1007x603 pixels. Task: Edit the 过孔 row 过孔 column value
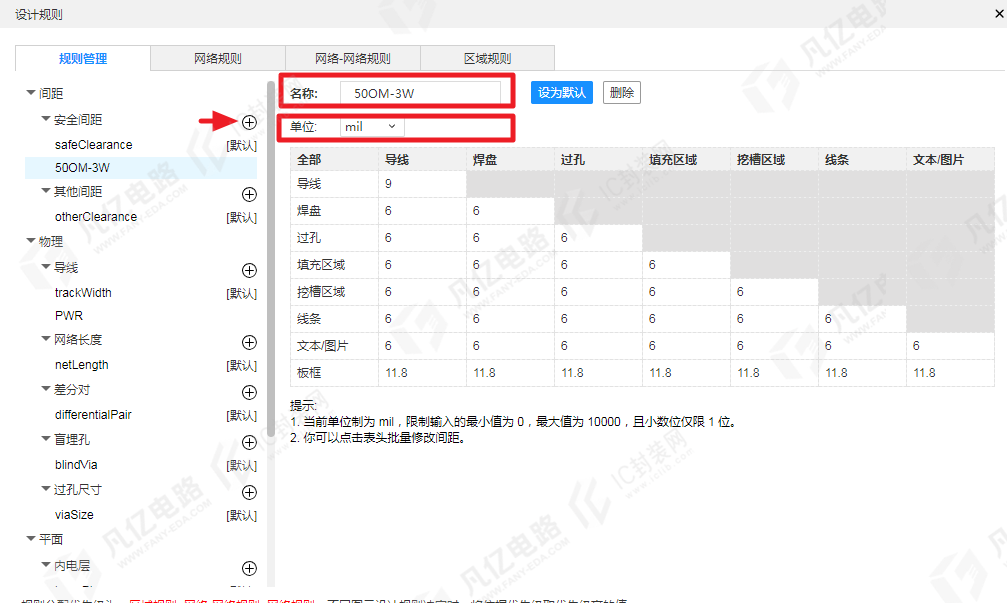coord(599,238)
